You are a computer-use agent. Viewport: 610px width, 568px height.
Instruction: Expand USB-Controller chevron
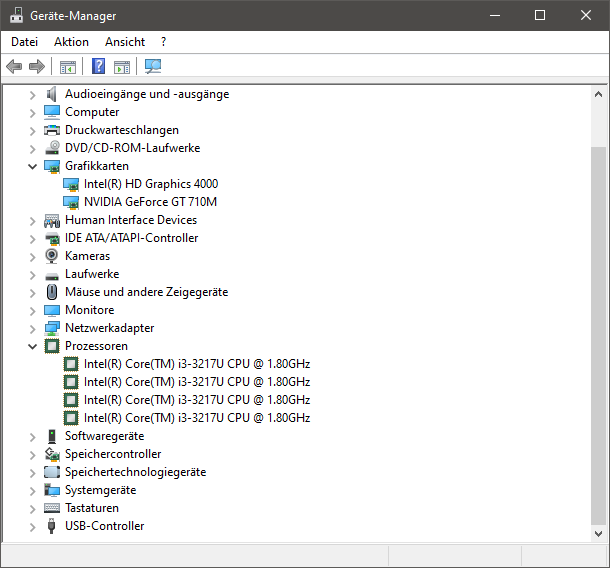tap(33, 527)
